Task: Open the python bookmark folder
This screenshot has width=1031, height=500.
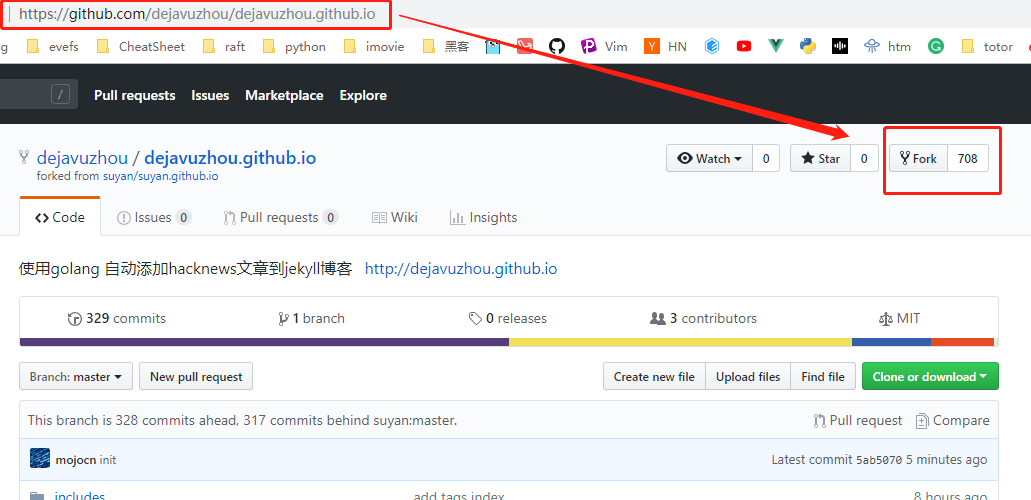Action: 293,46
